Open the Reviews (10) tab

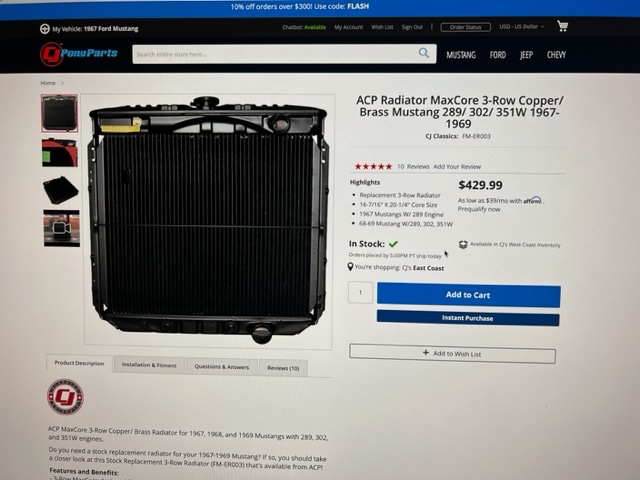pos(283,368)
